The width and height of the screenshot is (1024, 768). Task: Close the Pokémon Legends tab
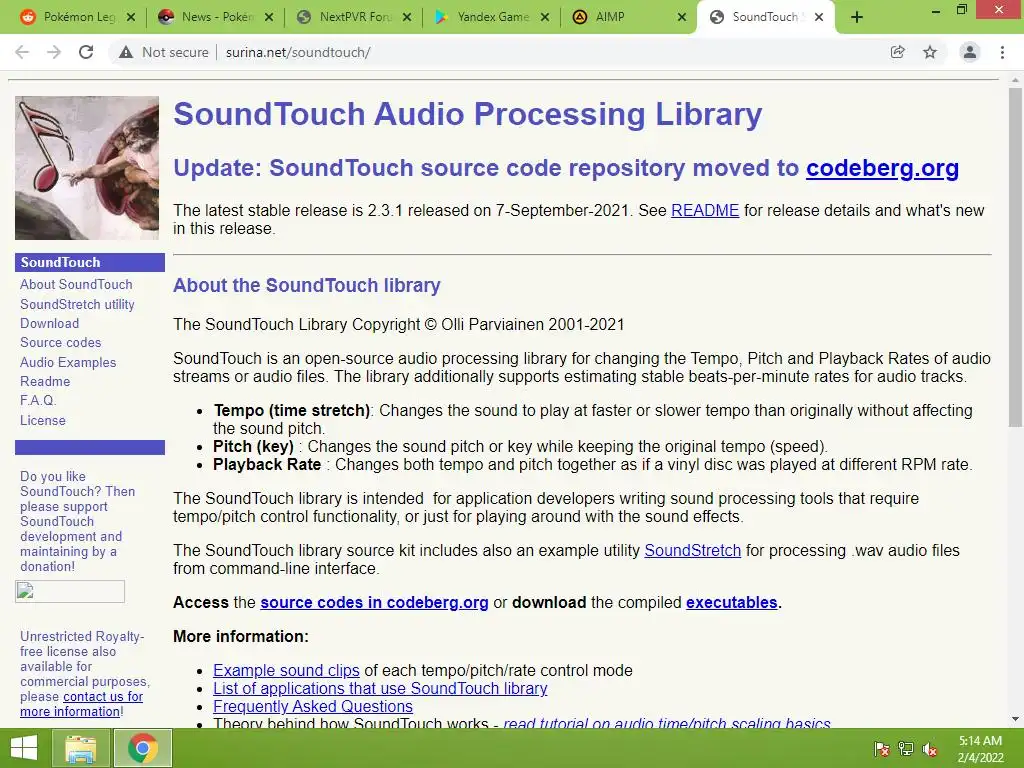point(131,17)
